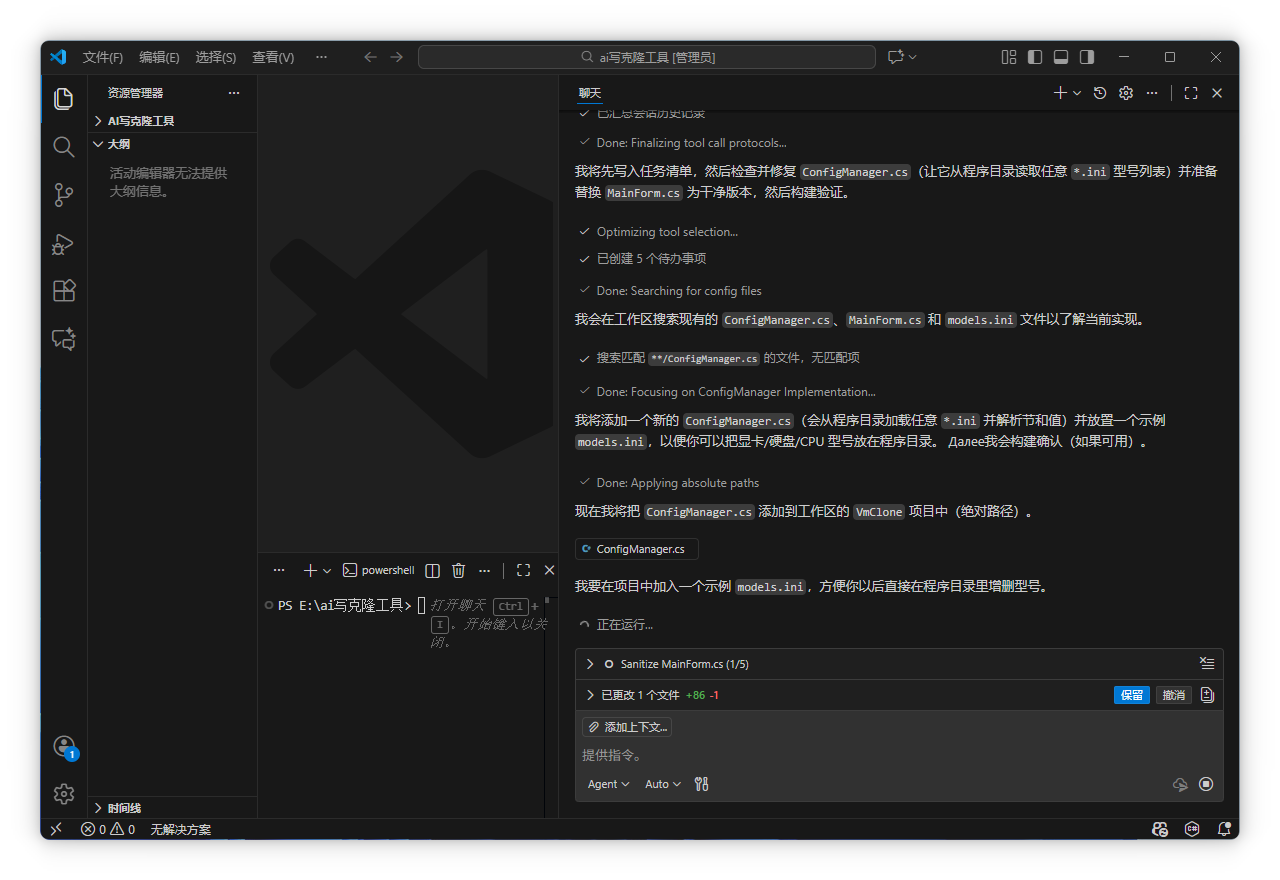The image size is (1280, 880).
Task: Open the Extensions view
Action: 64,291
